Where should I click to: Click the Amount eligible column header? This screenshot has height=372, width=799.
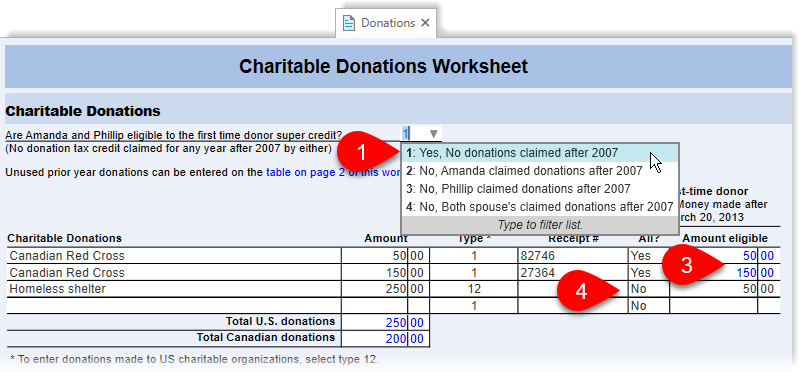[725, 238]
